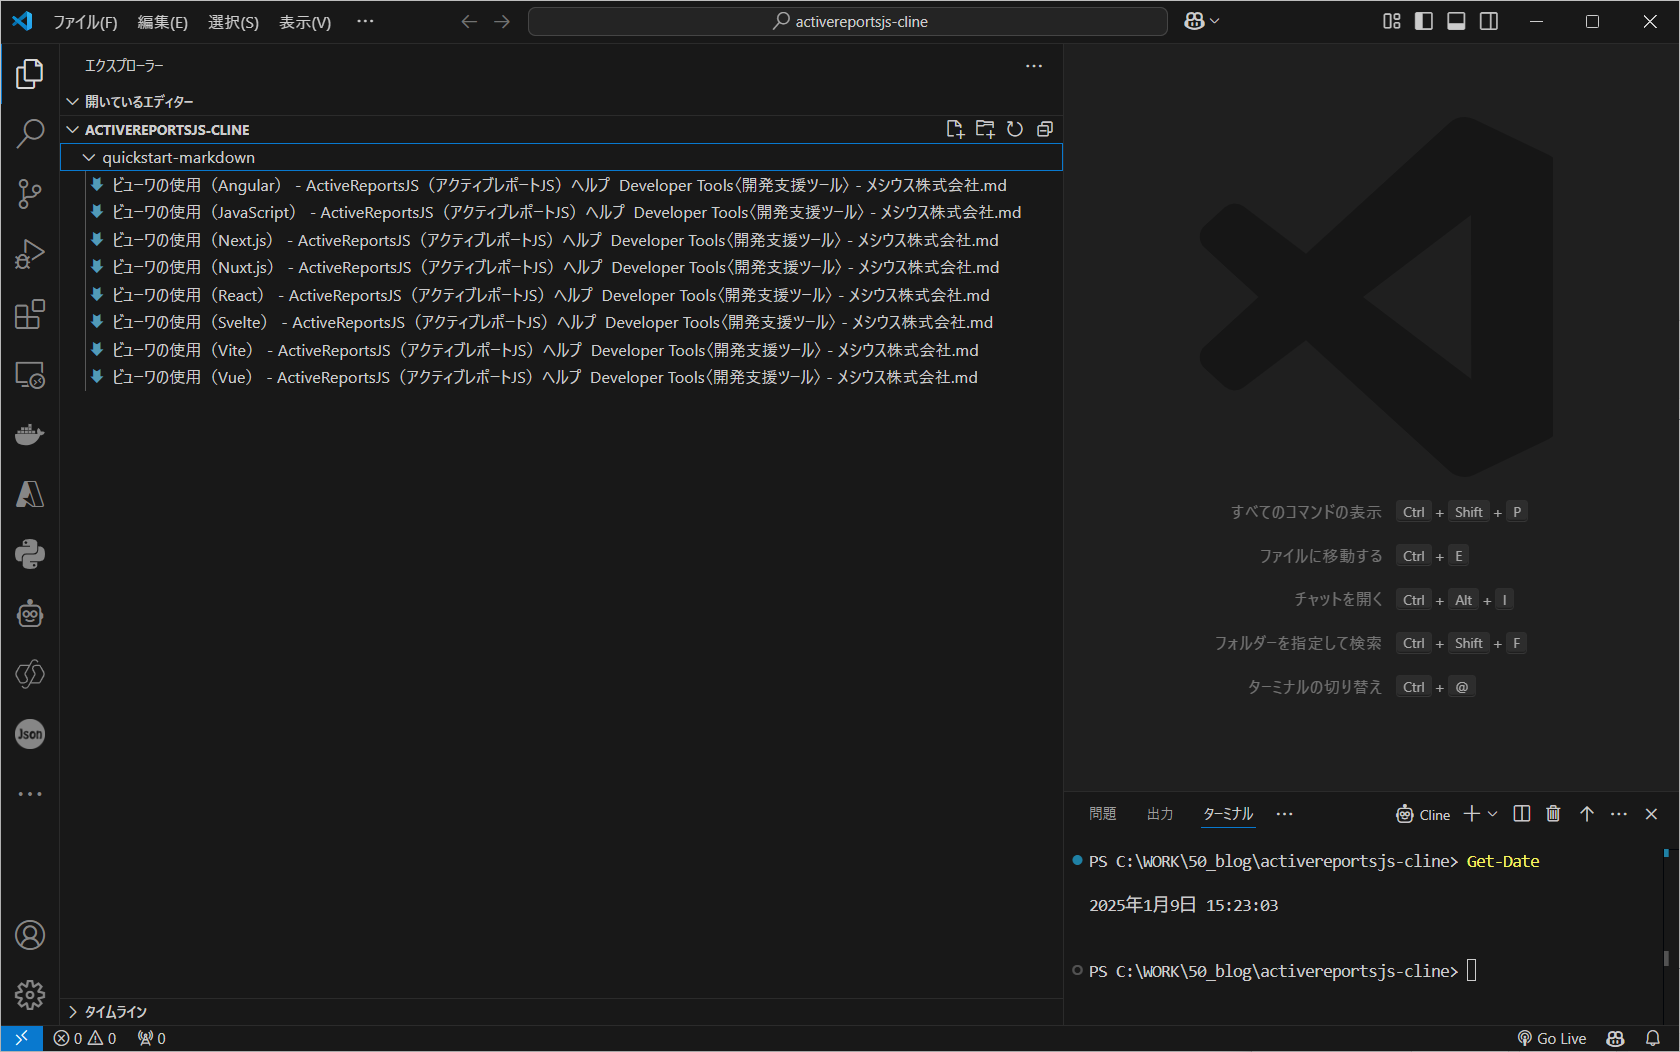
Task: Open the remote window indicator
Action: click(x=21, y=1038)
